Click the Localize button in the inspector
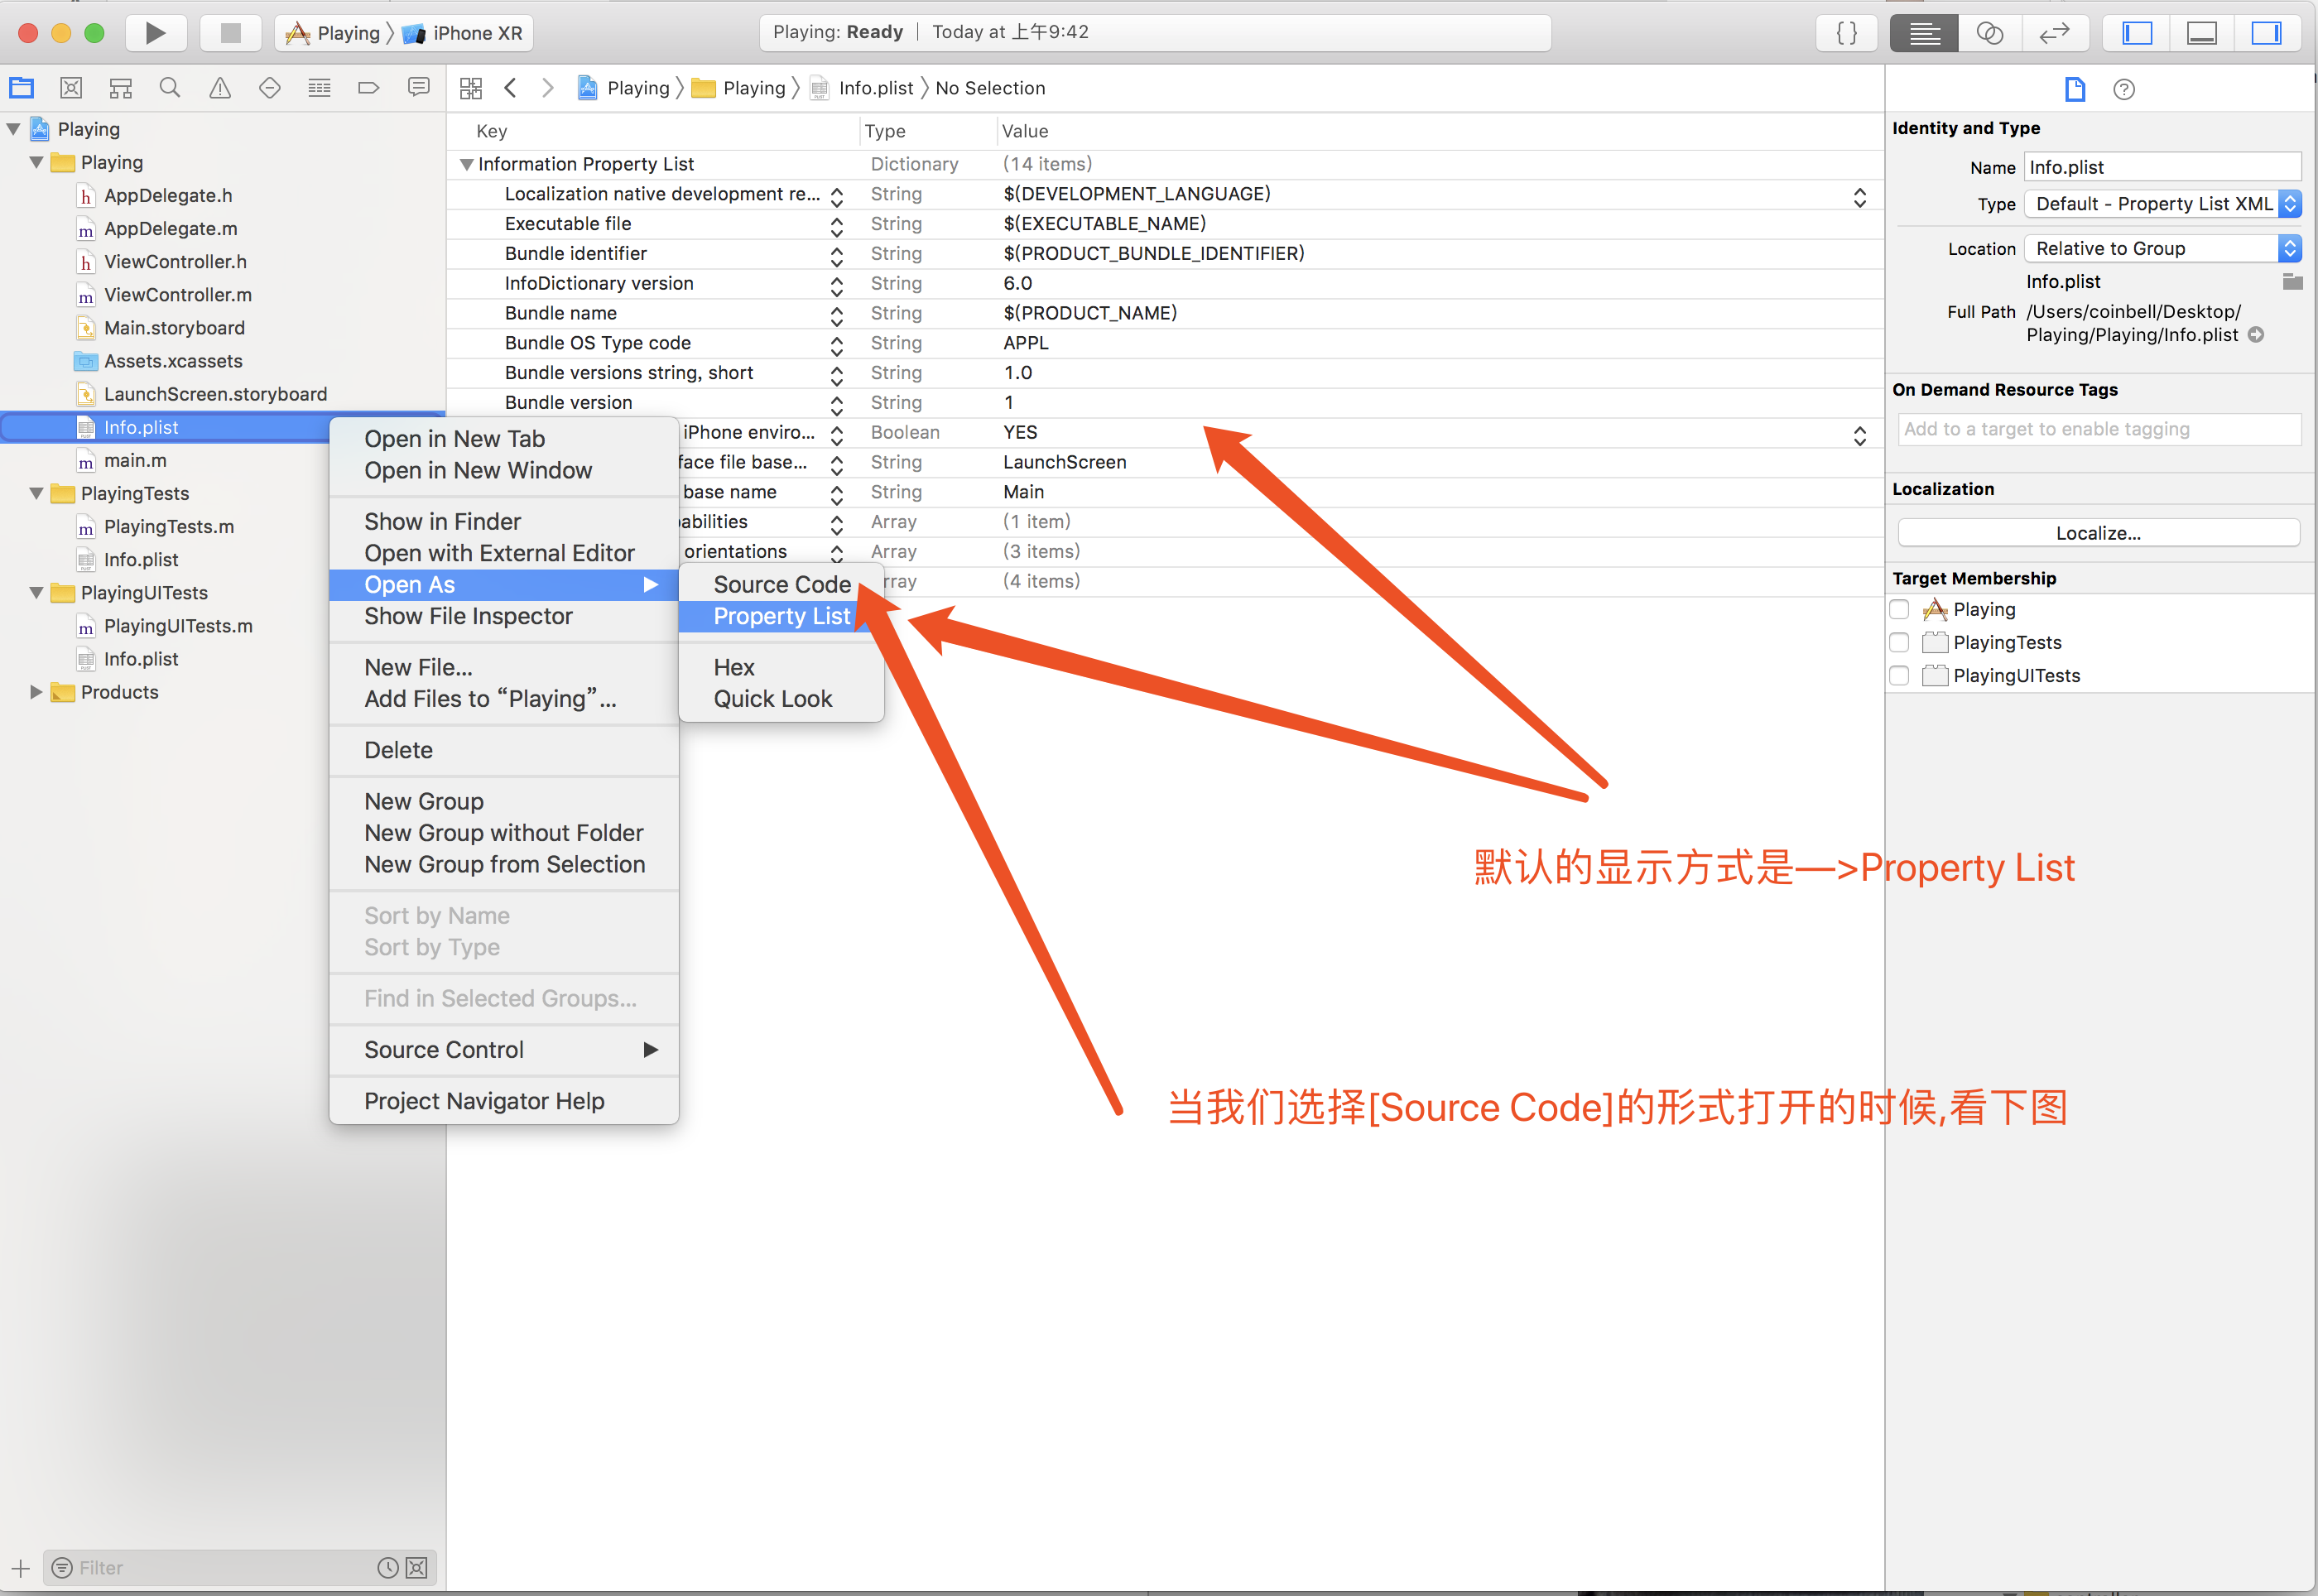The image size is (2318, 1596). [x=2097, y=532]
